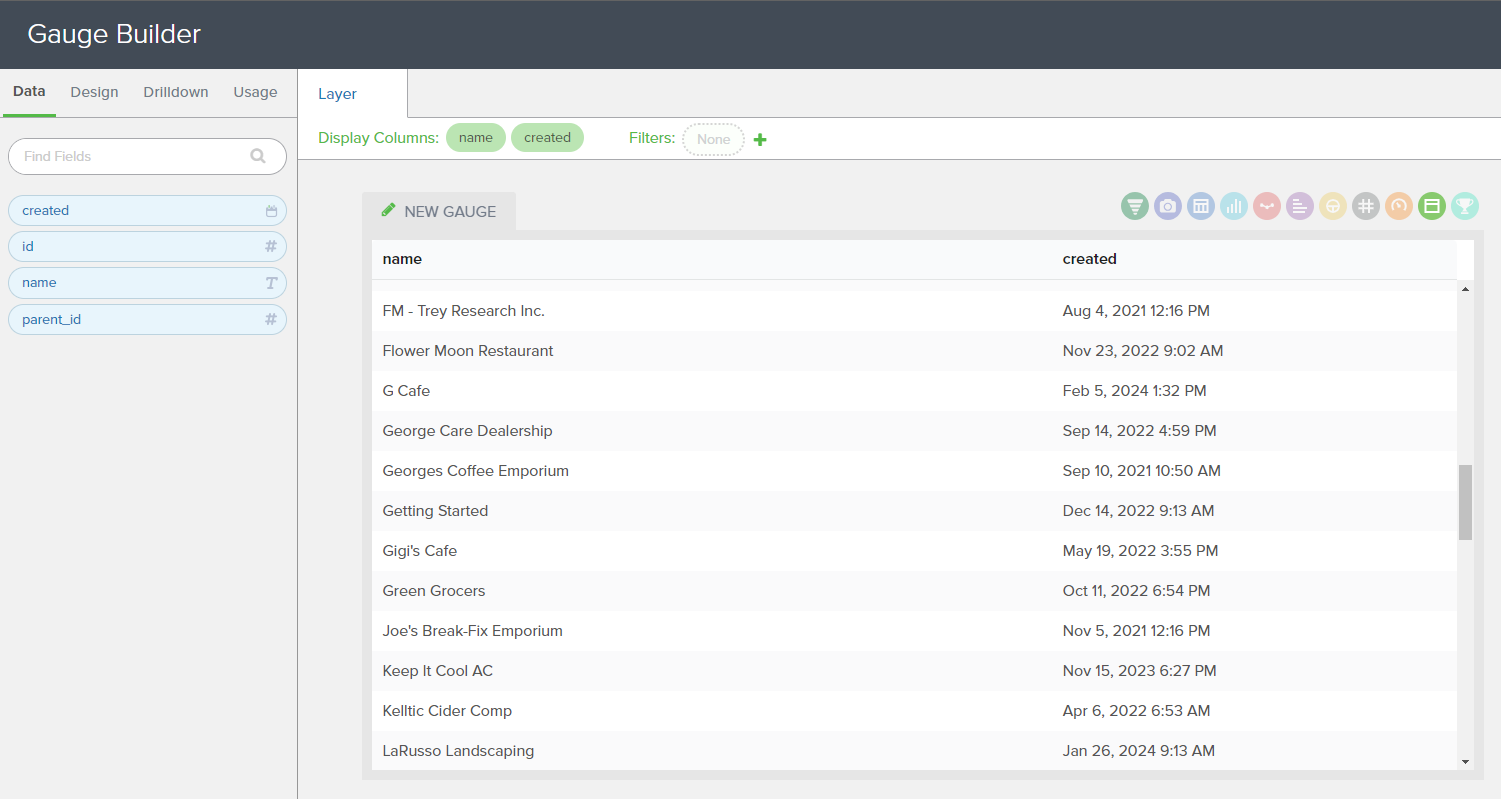The image size is (1501, 799).
Task: Add a filter with the green plus
Action: tap(760, 139)
